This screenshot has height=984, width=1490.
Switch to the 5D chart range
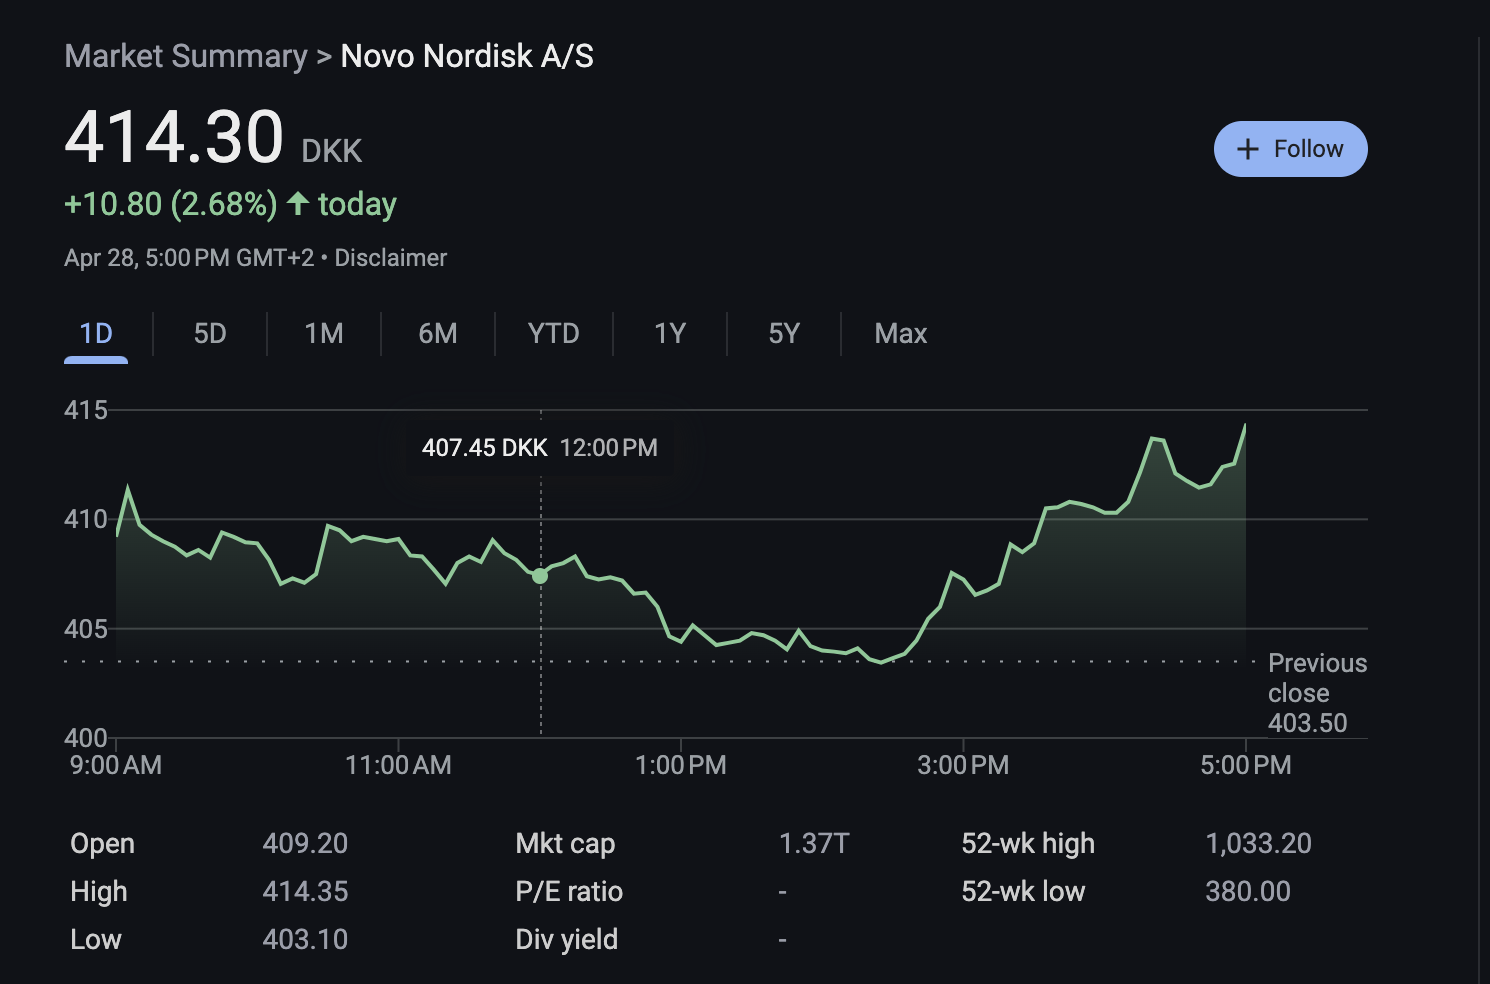point(210,333)
